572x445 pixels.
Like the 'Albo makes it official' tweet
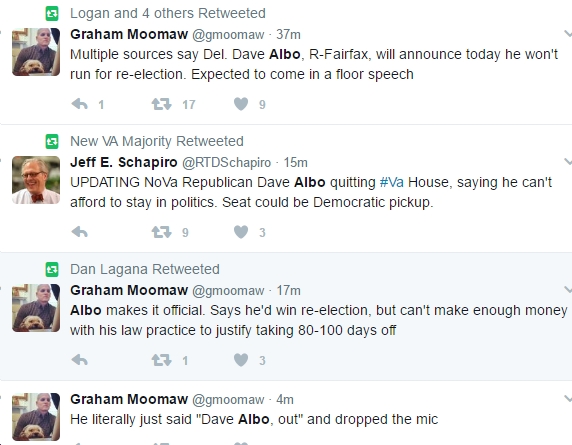click(241, 360)
